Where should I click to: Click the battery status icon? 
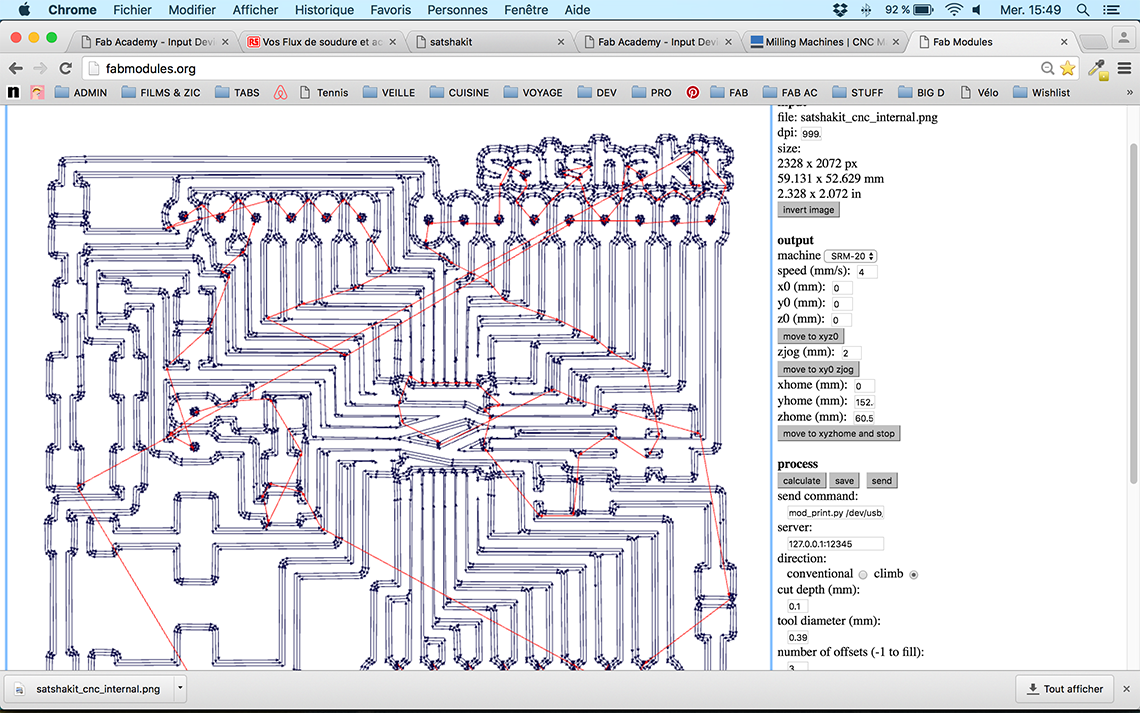click(x=923, y=9)
